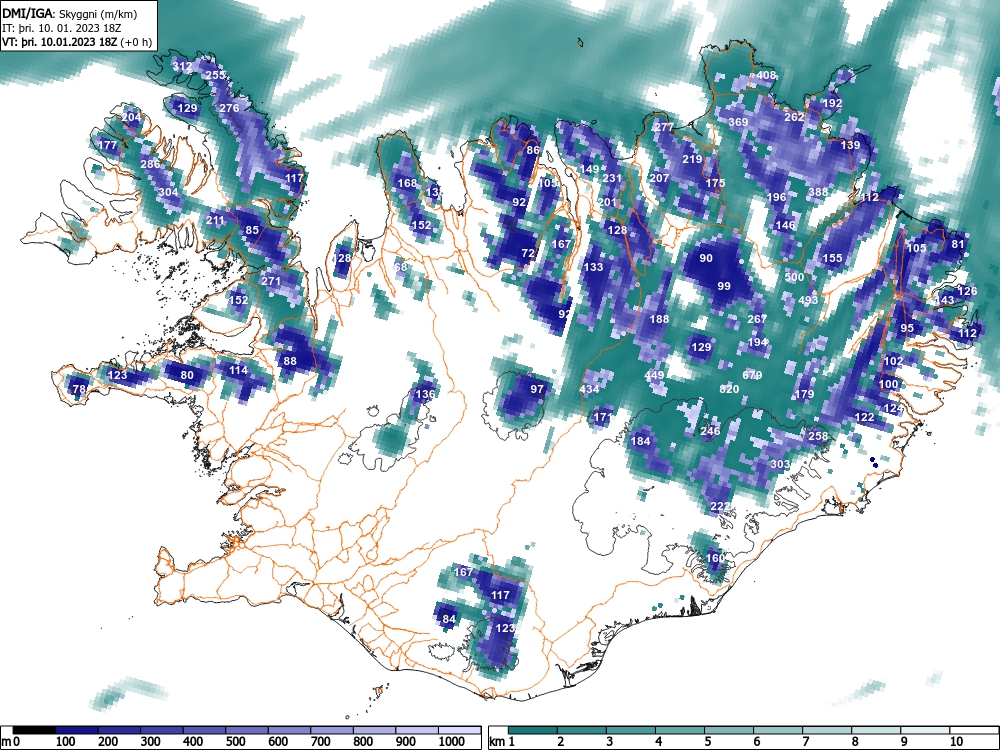The width and height of the screenshot is (1000, 750).
Task: Click visibility value 177 on the map
Action: click(x=107, y=145)
